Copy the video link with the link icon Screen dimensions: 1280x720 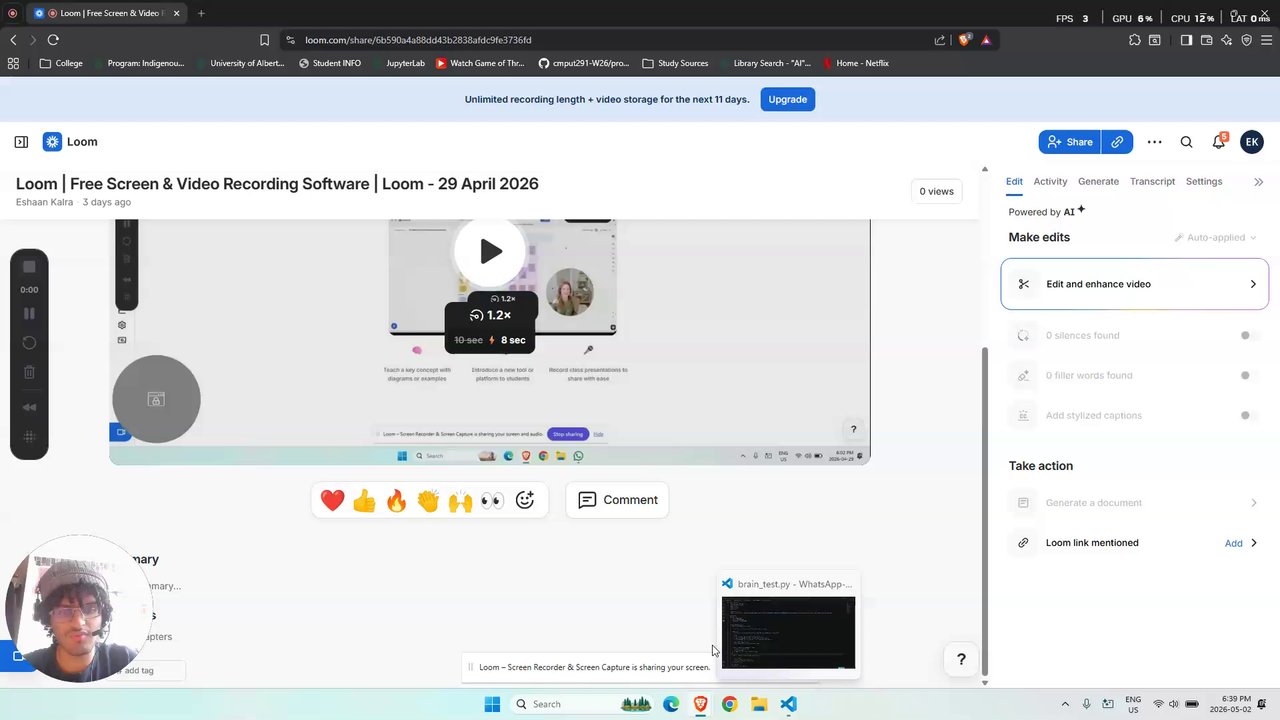pyautogui.click(x=1117, y=142)
